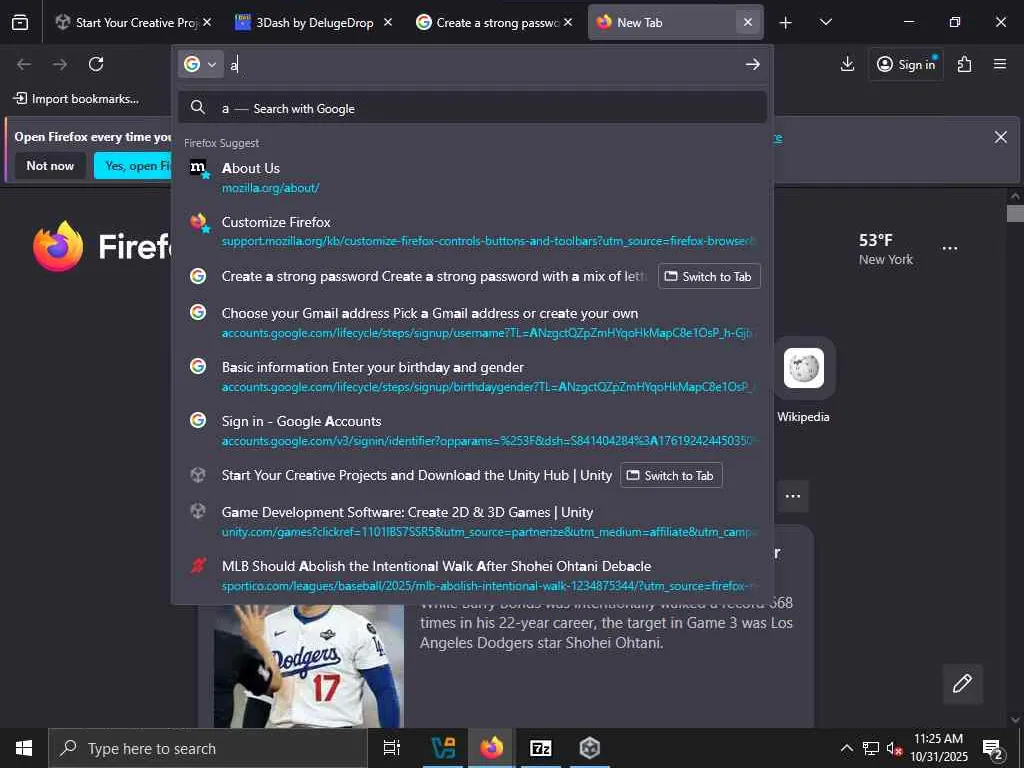
Task: Go forward with the forward arrow
Action: [60, 64]
